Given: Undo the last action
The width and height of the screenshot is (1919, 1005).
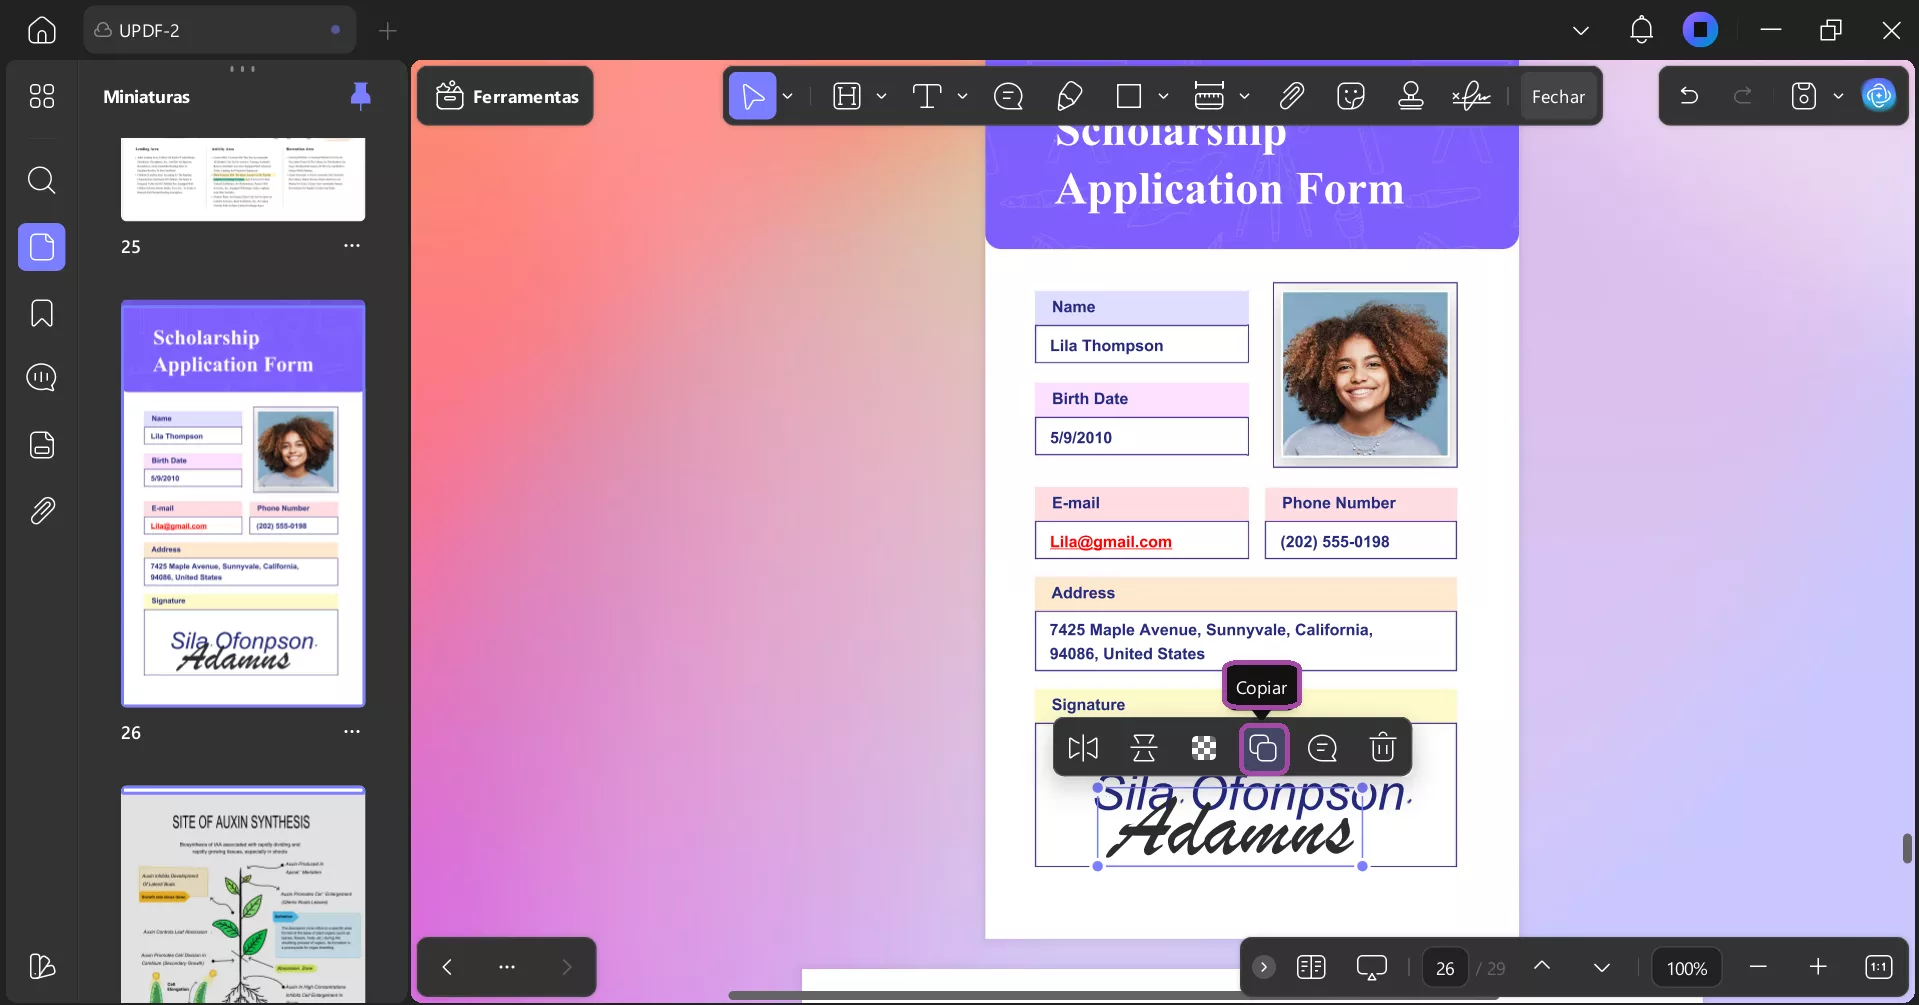Looking at the screenshot, I should coord(1689,96).
